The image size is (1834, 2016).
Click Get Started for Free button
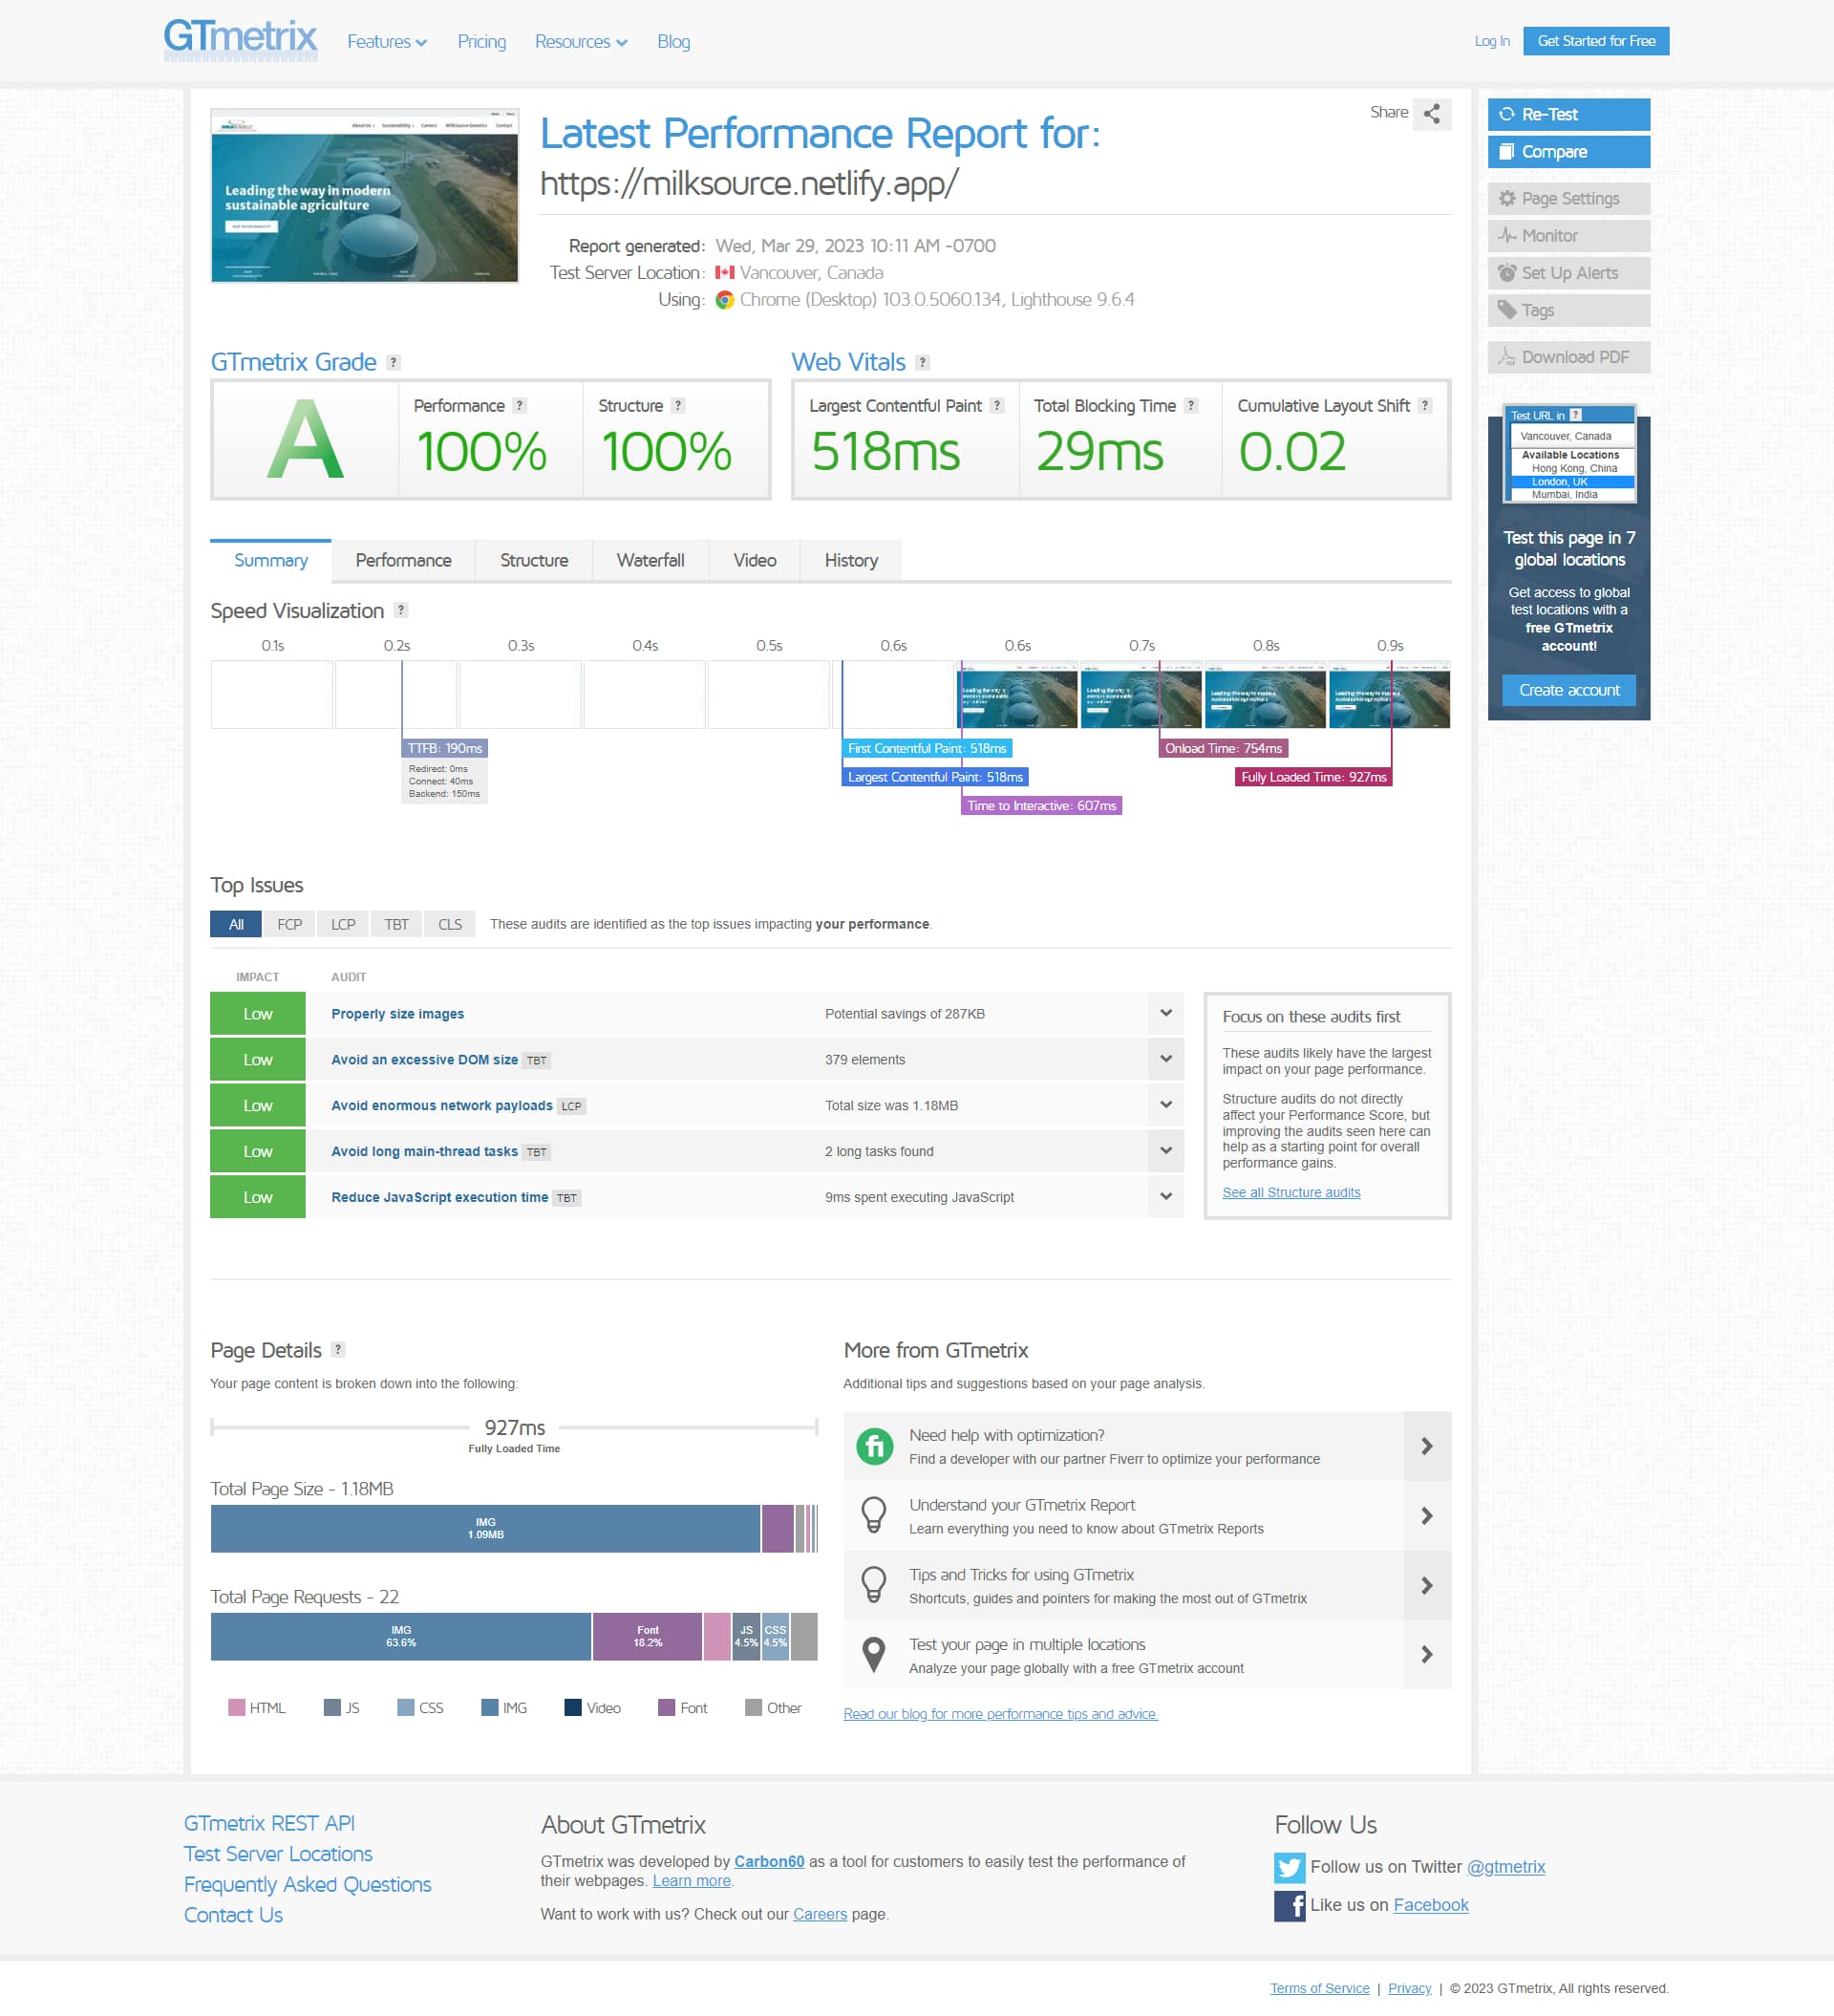pyautogui.click(x=1596, y=41)
